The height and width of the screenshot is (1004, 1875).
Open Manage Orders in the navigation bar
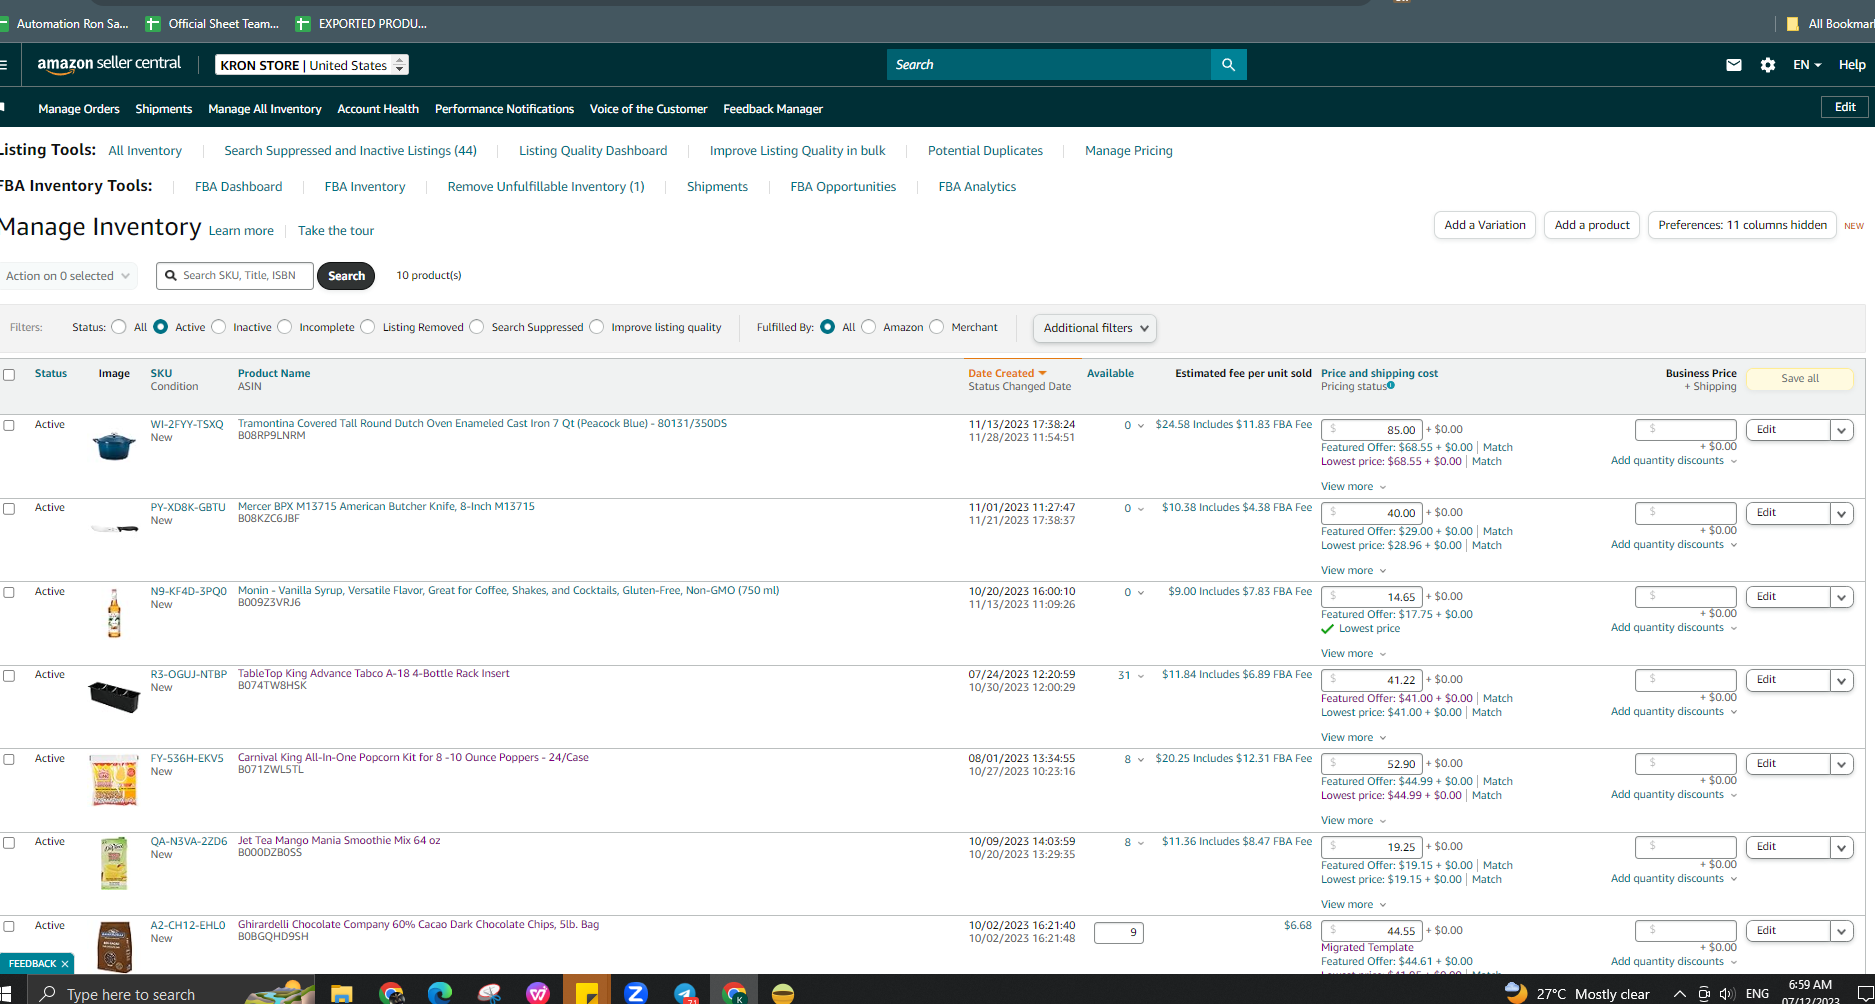[x=79, y=109]
